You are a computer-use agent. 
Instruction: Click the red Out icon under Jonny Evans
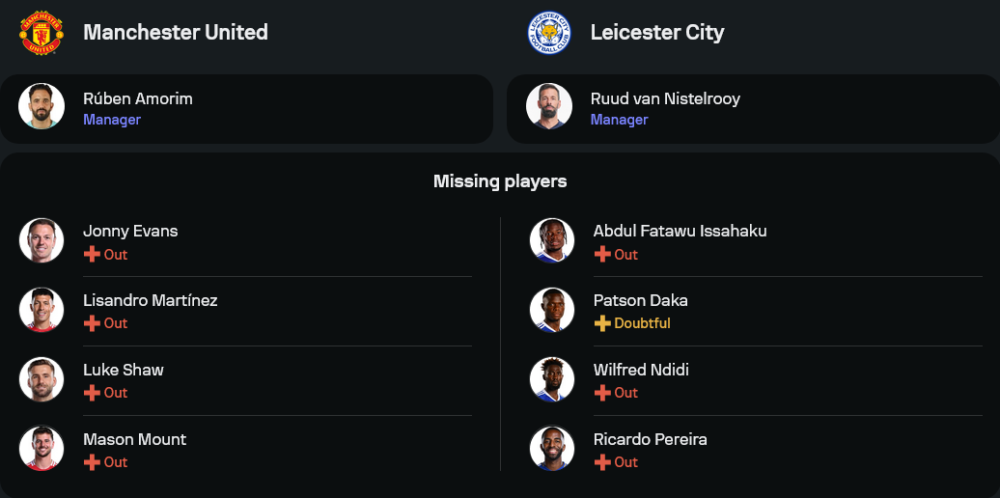92,255
